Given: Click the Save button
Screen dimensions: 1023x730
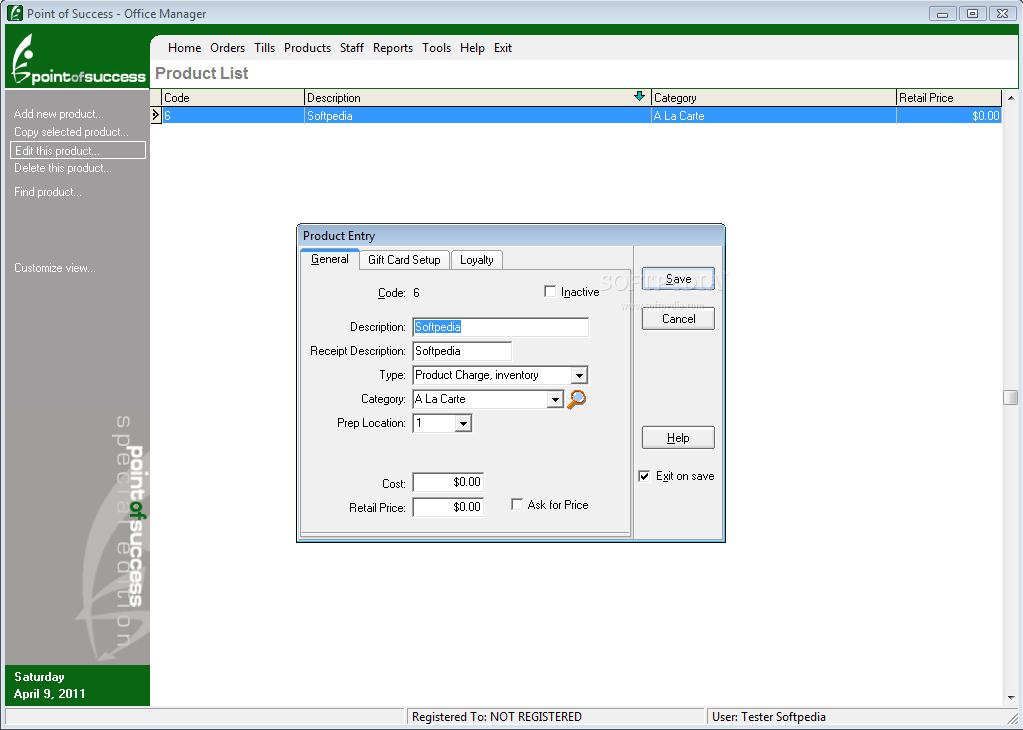Looking at the screenshot, I should click(x=678, y=279).
